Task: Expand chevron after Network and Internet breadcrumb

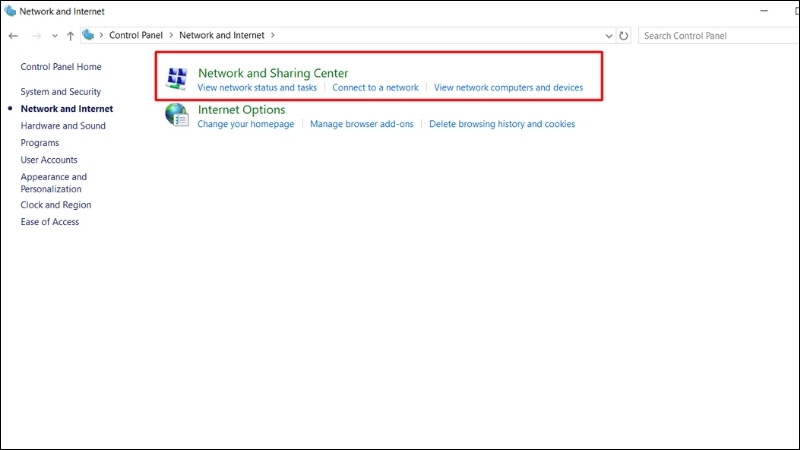Action: point(272,35)
